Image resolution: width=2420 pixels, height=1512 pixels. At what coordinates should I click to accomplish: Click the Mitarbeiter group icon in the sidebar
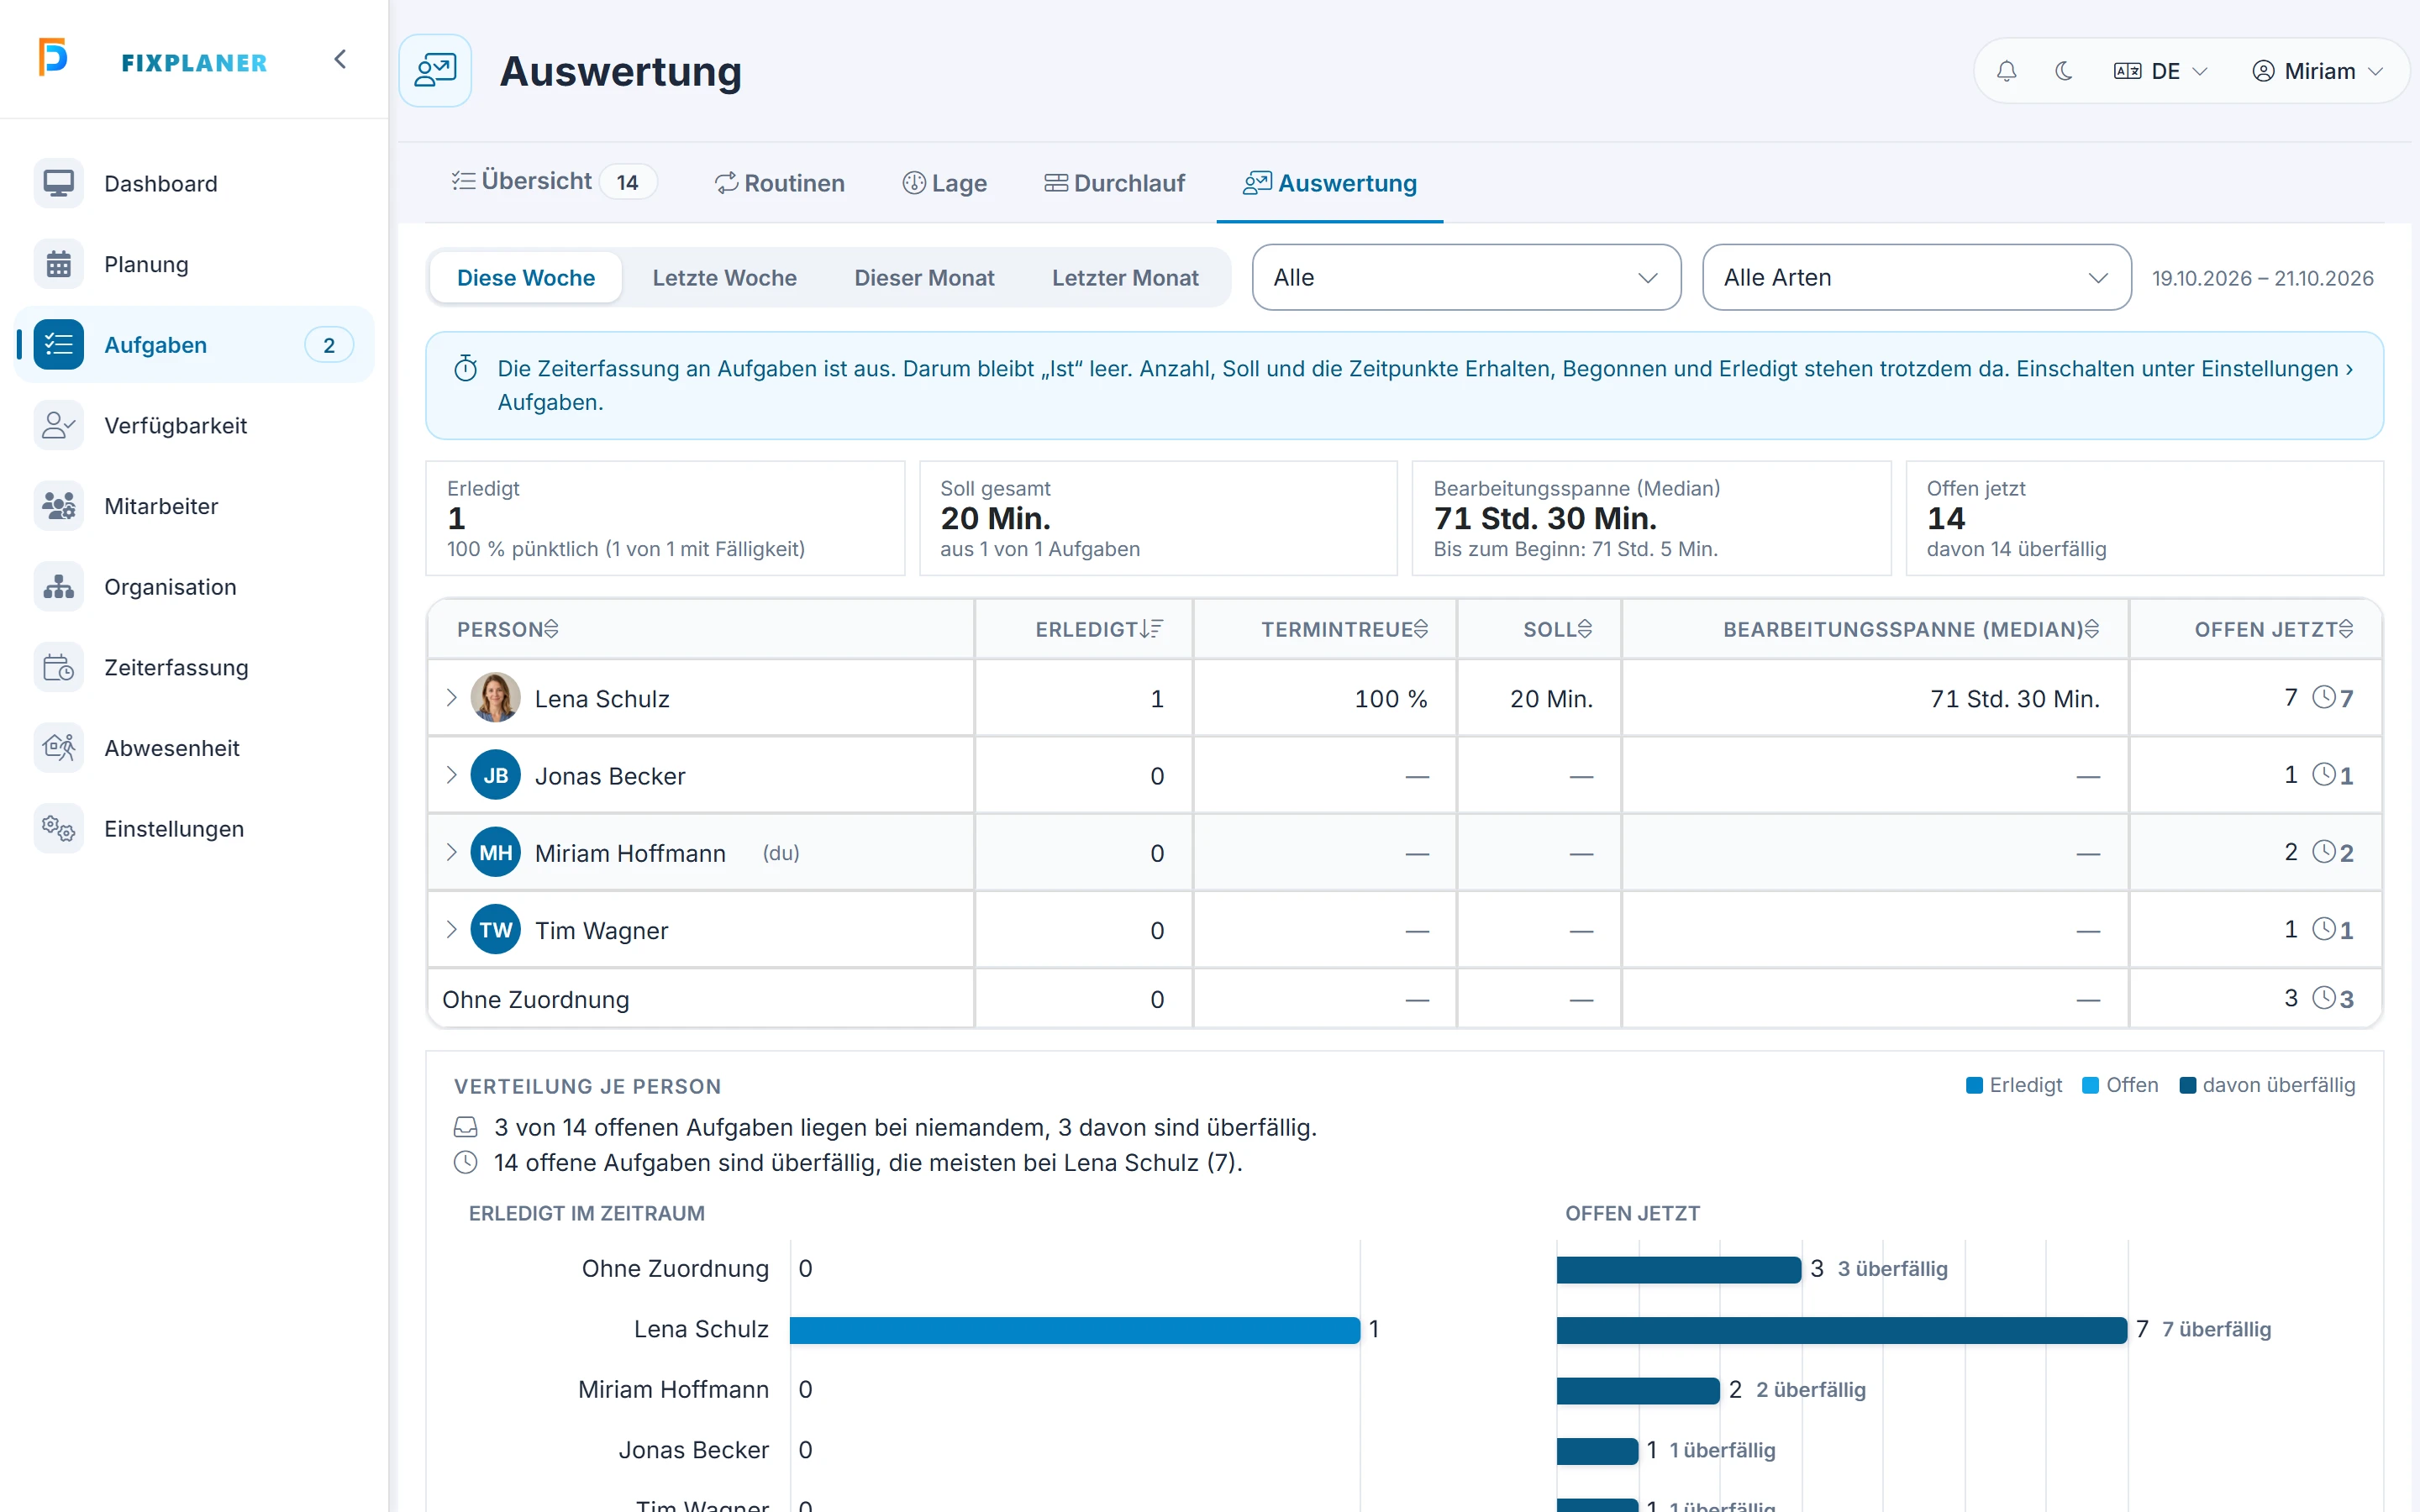click(x=59, y=506)
